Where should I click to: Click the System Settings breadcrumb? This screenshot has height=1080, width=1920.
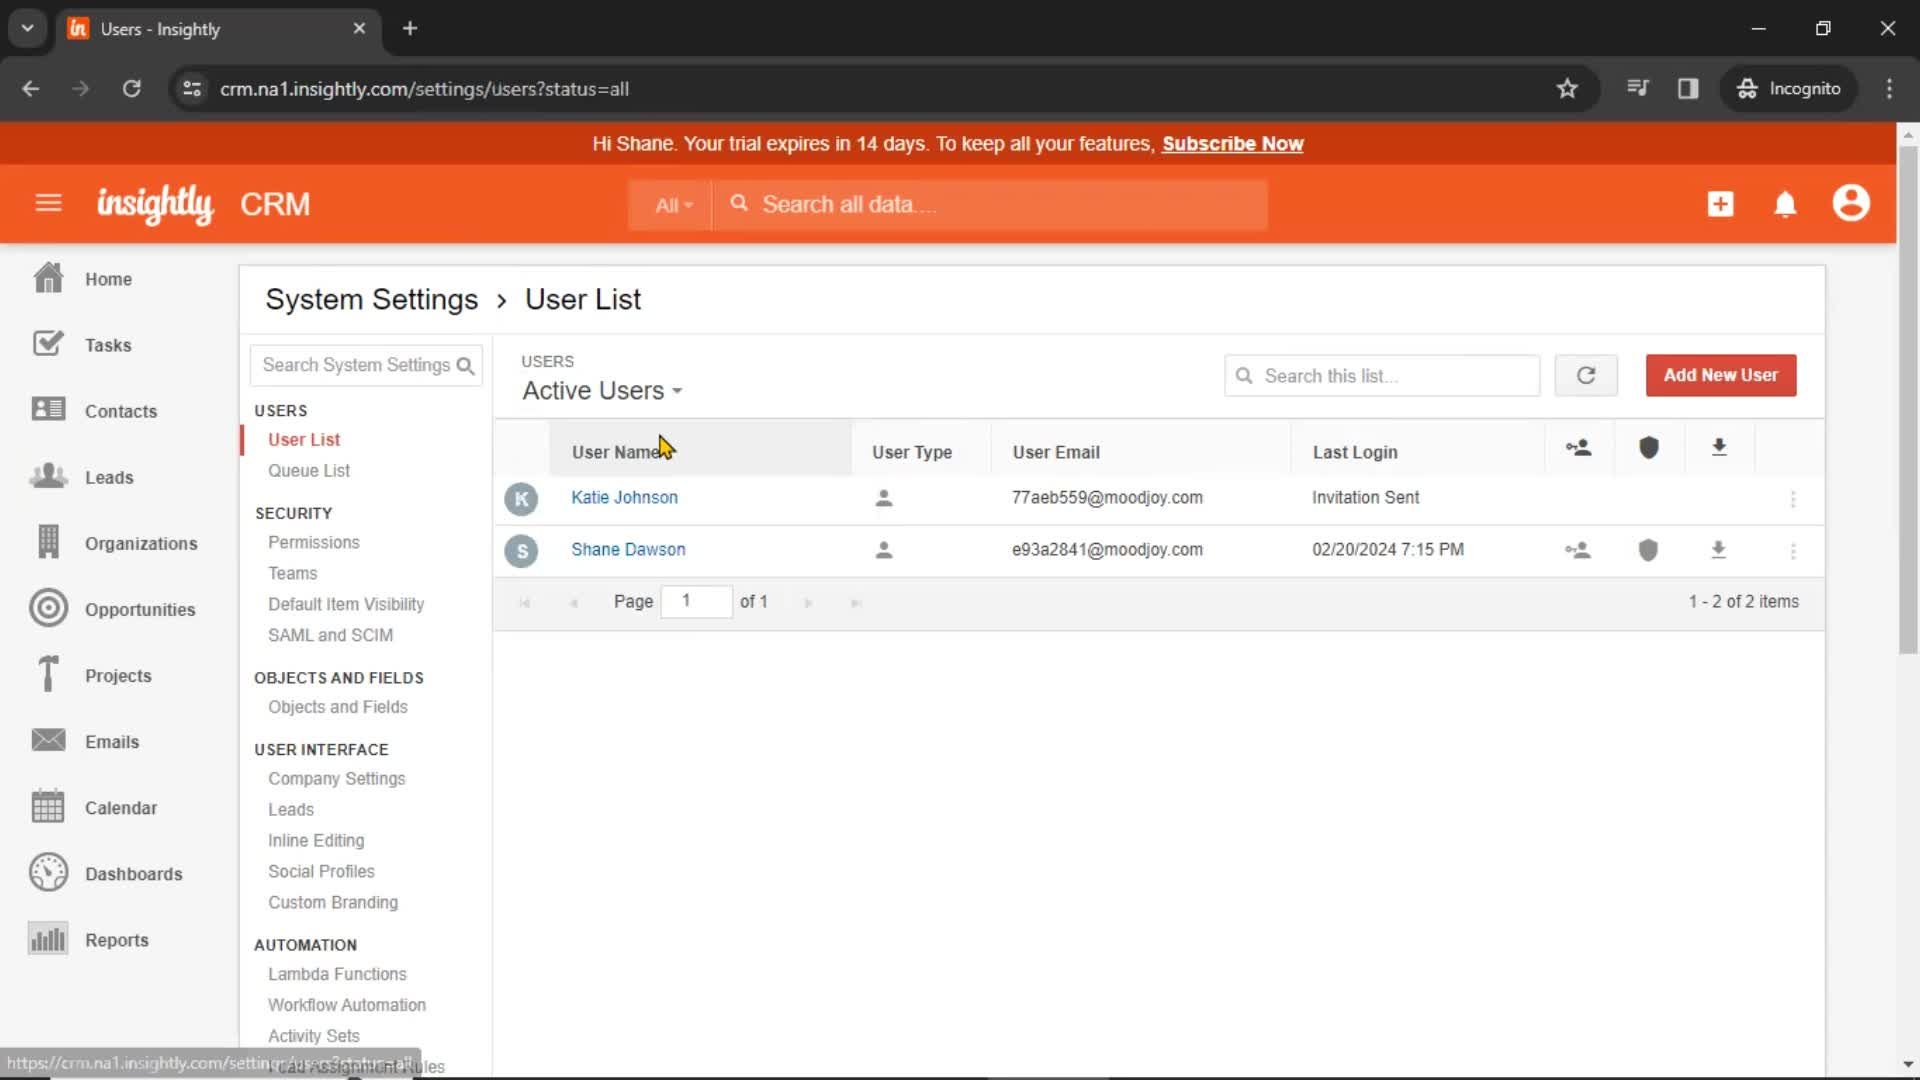371,299
